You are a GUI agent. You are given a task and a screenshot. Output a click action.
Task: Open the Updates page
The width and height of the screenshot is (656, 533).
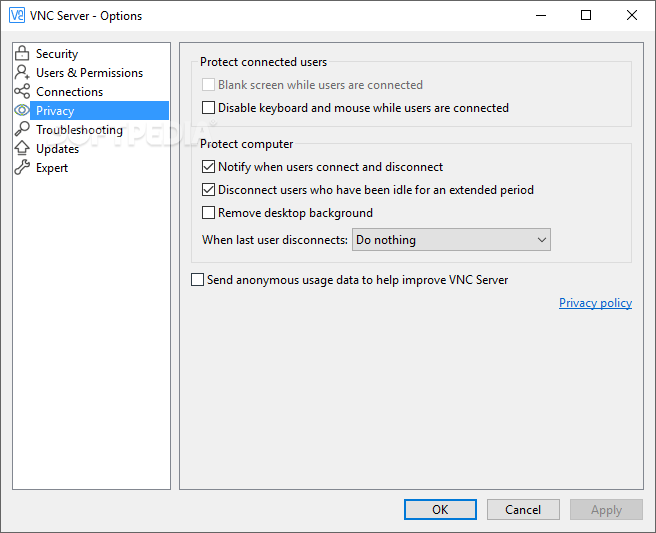57,149
